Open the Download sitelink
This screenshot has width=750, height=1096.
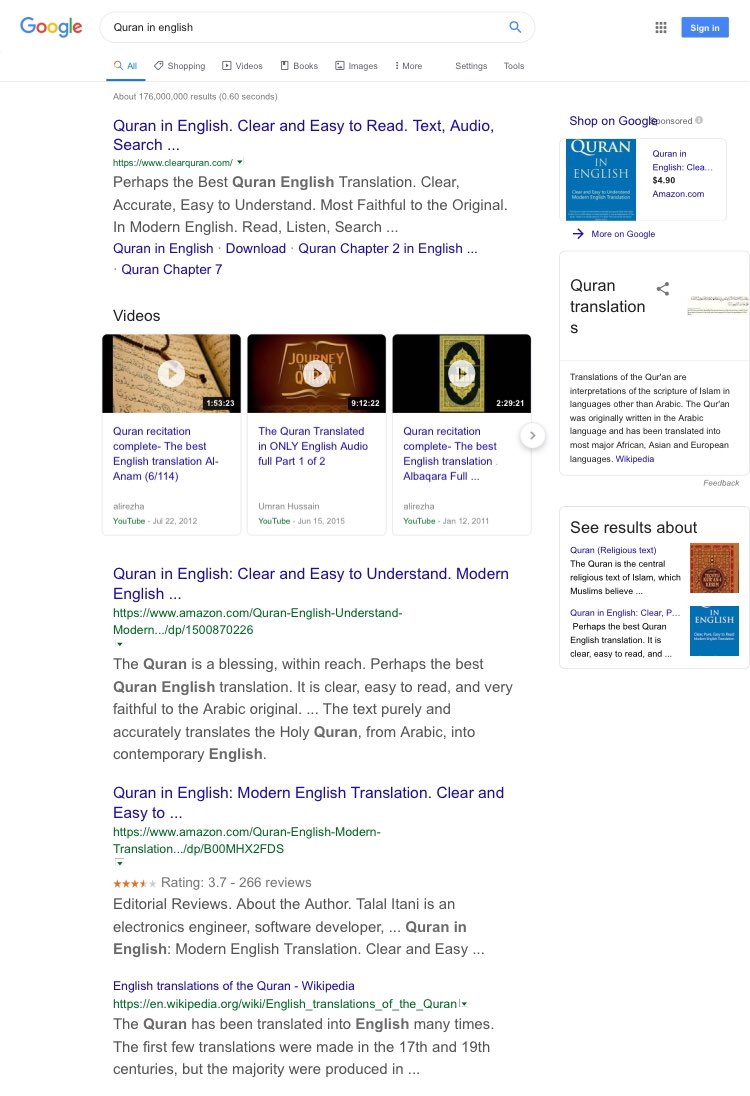click(256, 248)
